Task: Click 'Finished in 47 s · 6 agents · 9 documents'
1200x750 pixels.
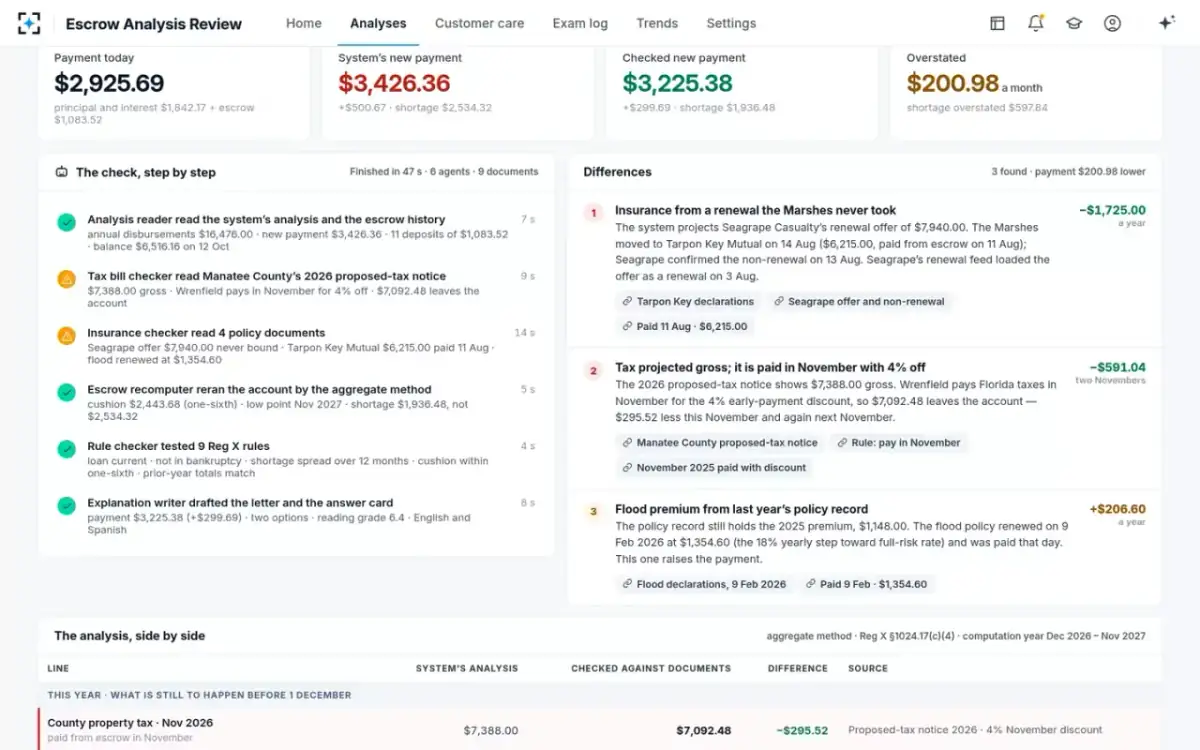Action: [x=444, y=172]
